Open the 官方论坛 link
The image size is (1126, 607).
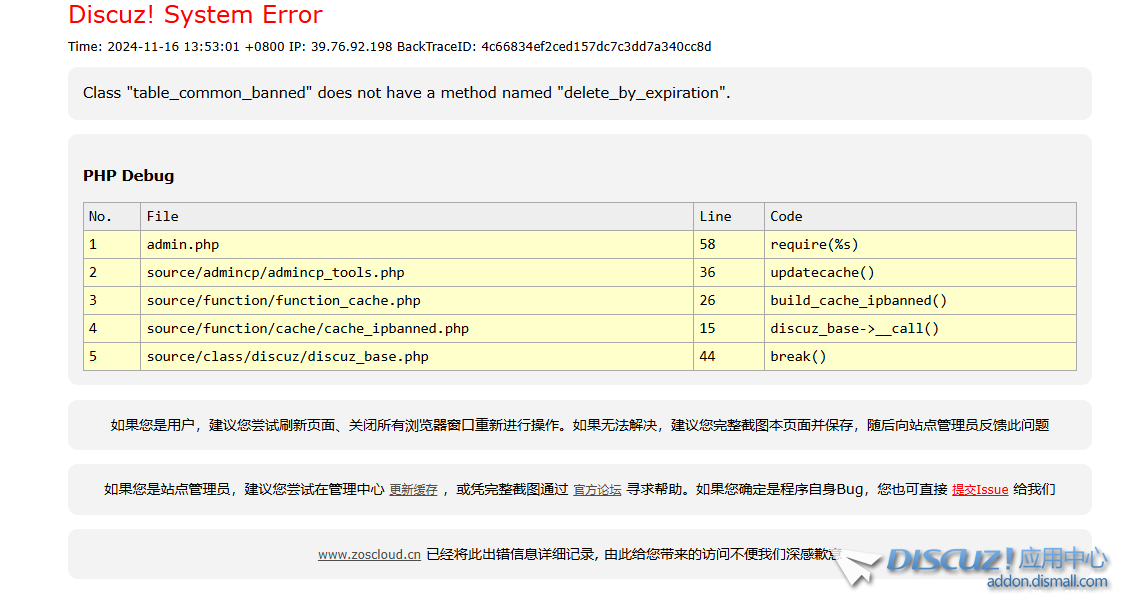597,490
